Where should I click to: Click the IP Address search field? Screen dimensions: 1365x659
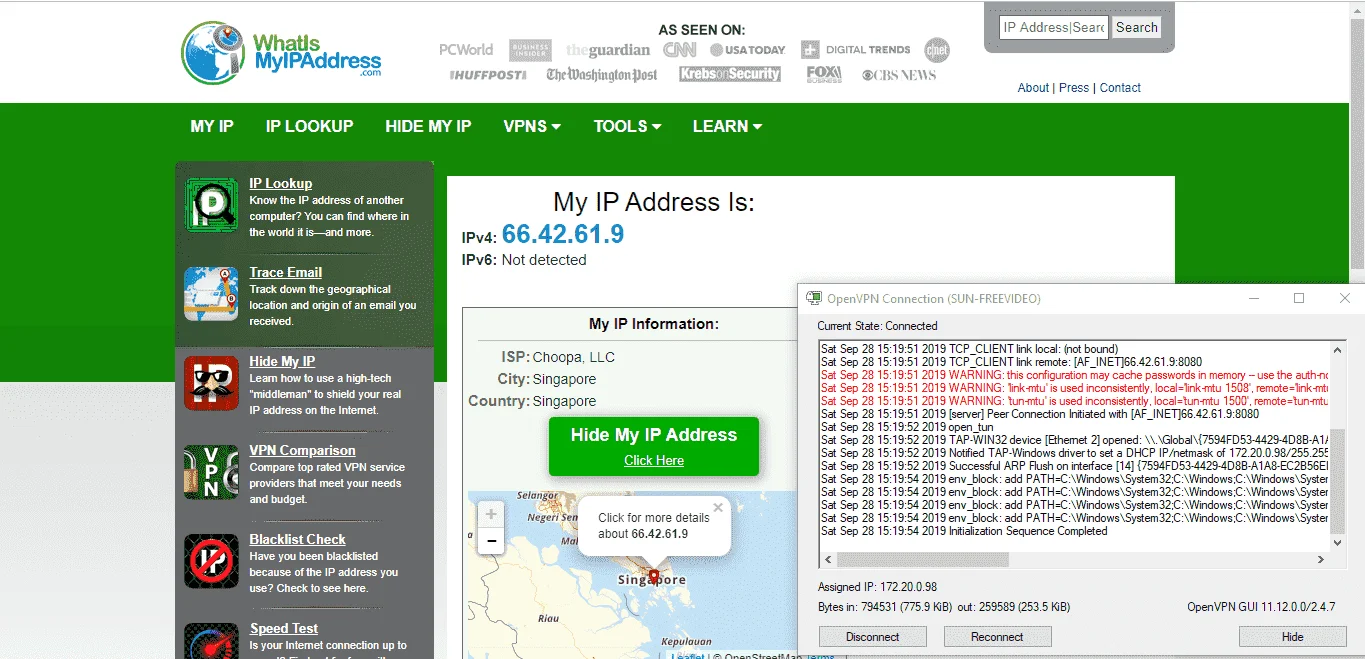(x=1053, y=27)
